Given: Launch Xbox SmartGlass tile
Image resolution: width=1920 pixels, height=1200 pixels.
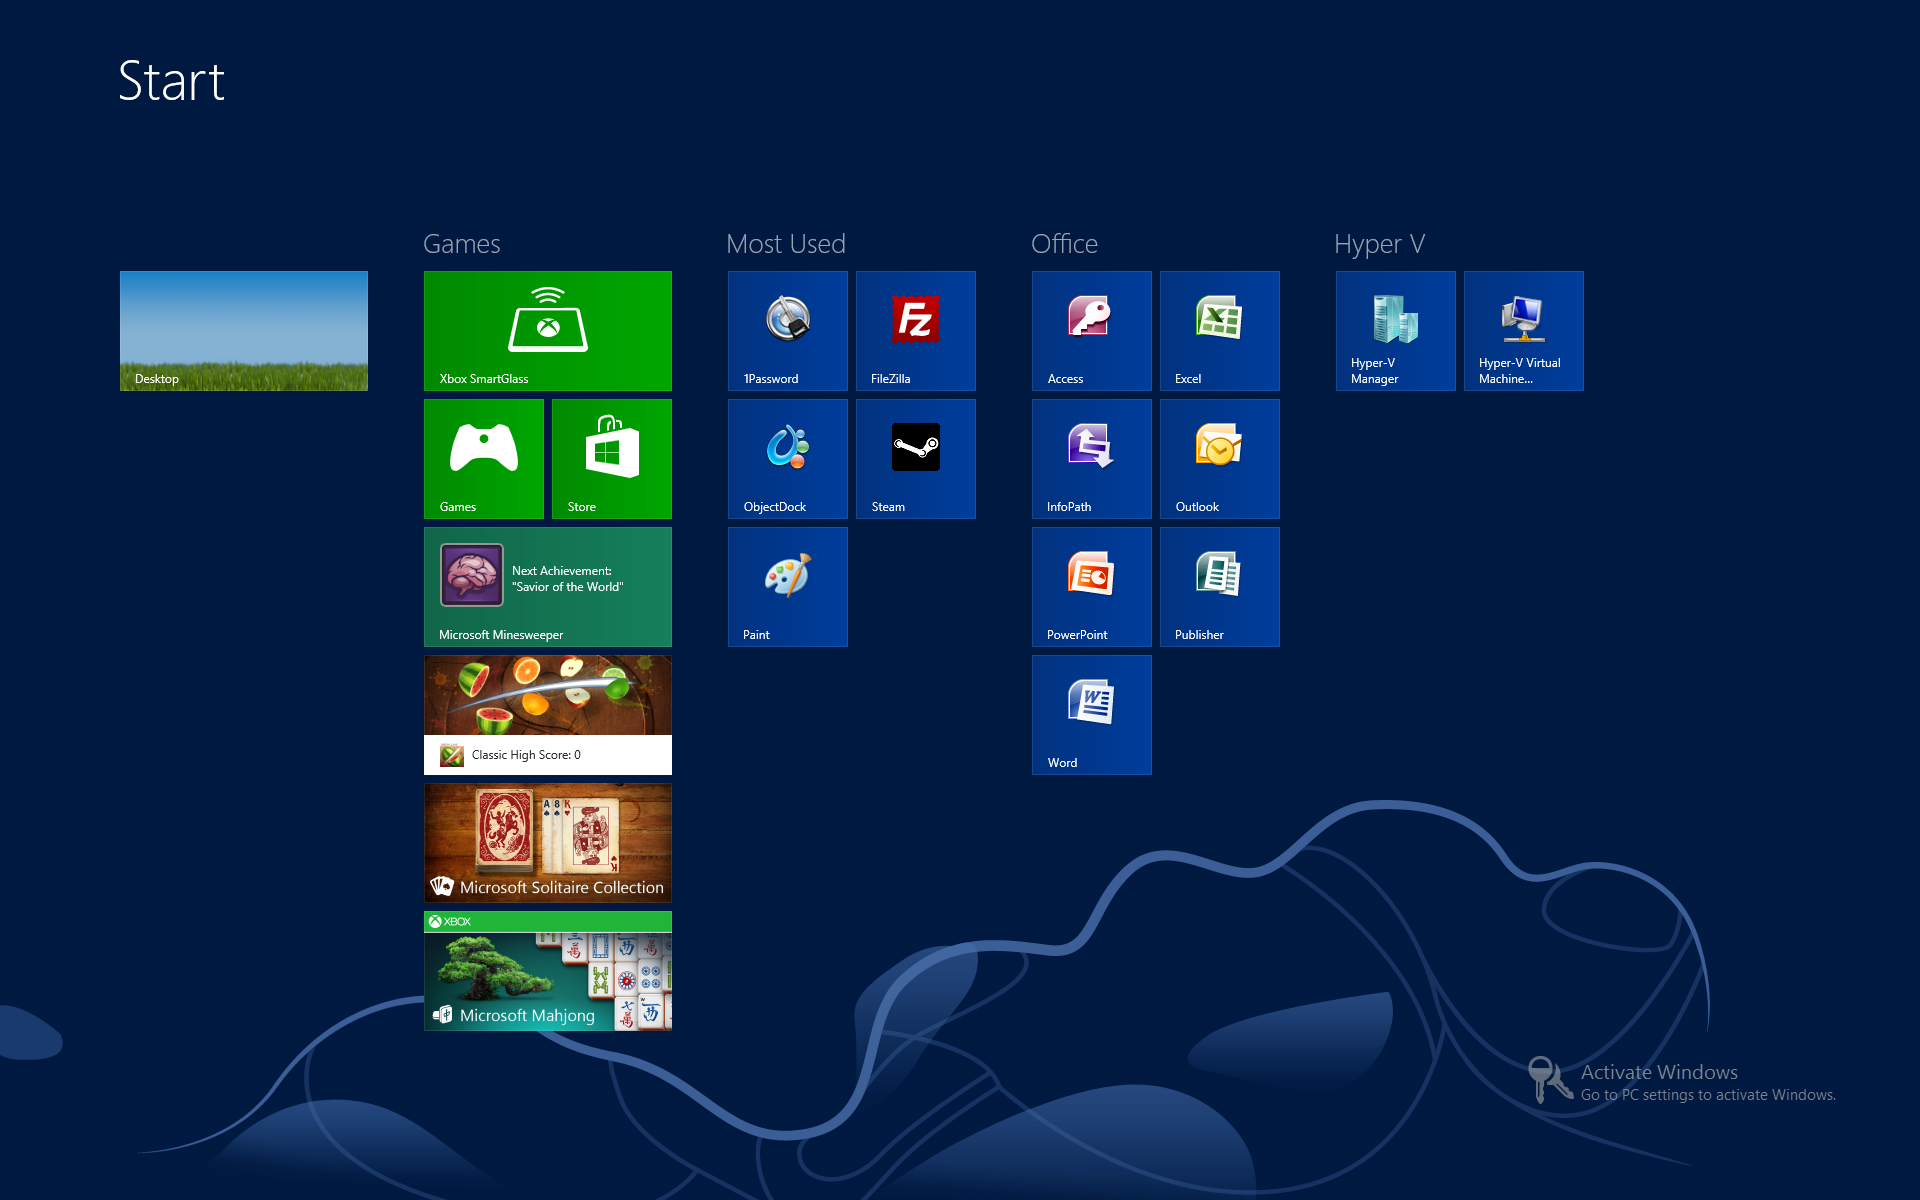Looking at the screenshot, I should pyautogui.click(x=548, y=331).
